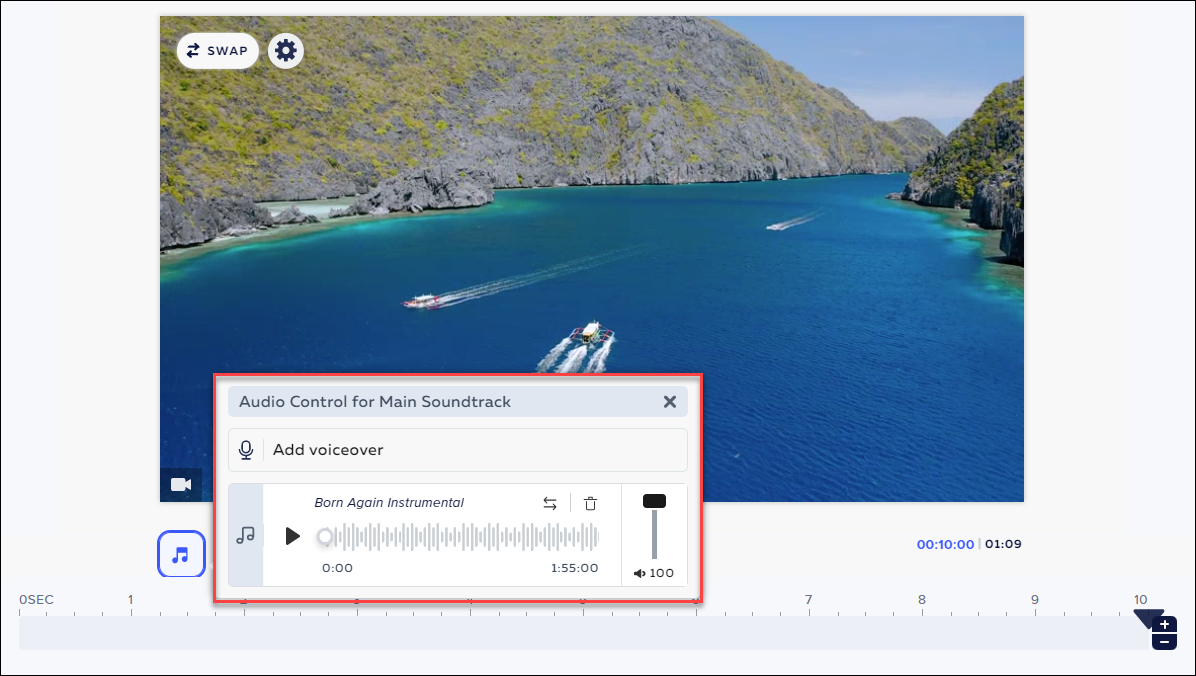Zoom in the timeline with plus button
The height and width of the screenshot is (676, 1196).
[x=1164, y=625]
